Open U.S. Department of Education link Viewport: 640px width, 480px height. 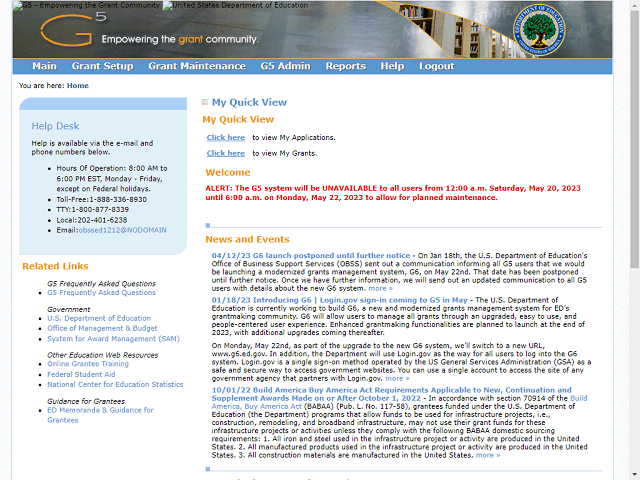point(99,318)
